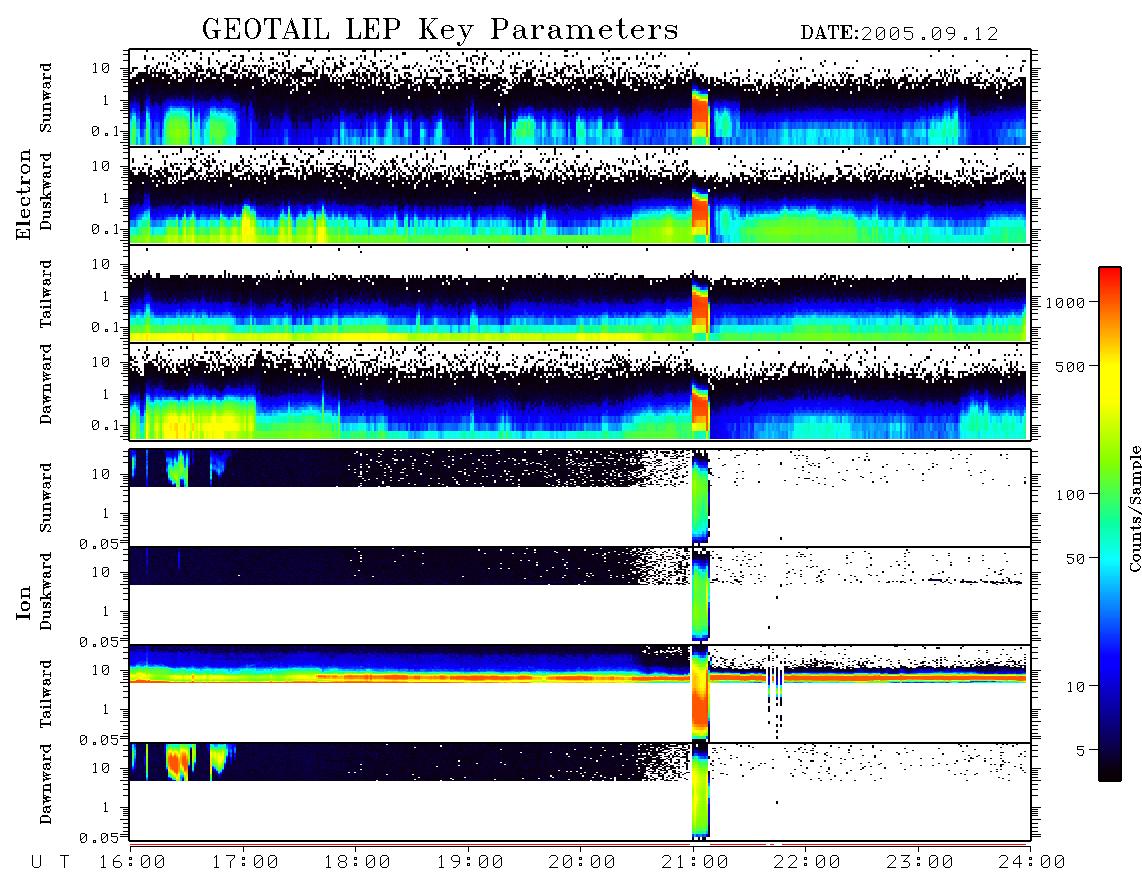Click the Electron "Sunward" panel label
Viewport: 1142px width, 880px height.
[x=46, y=97]
